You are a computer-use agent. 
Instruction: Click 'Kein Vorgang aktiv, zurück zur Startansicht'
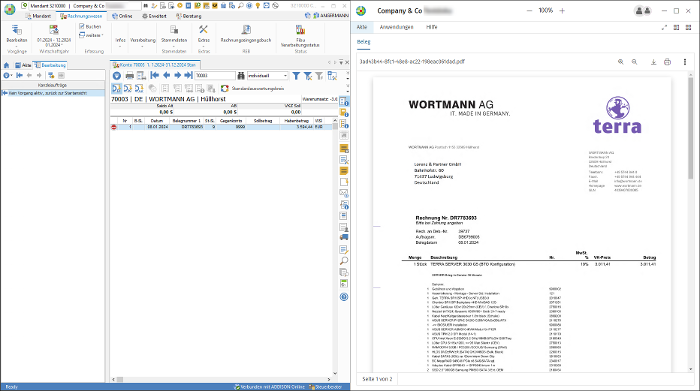pyautogui.click(x=48, y=93)
